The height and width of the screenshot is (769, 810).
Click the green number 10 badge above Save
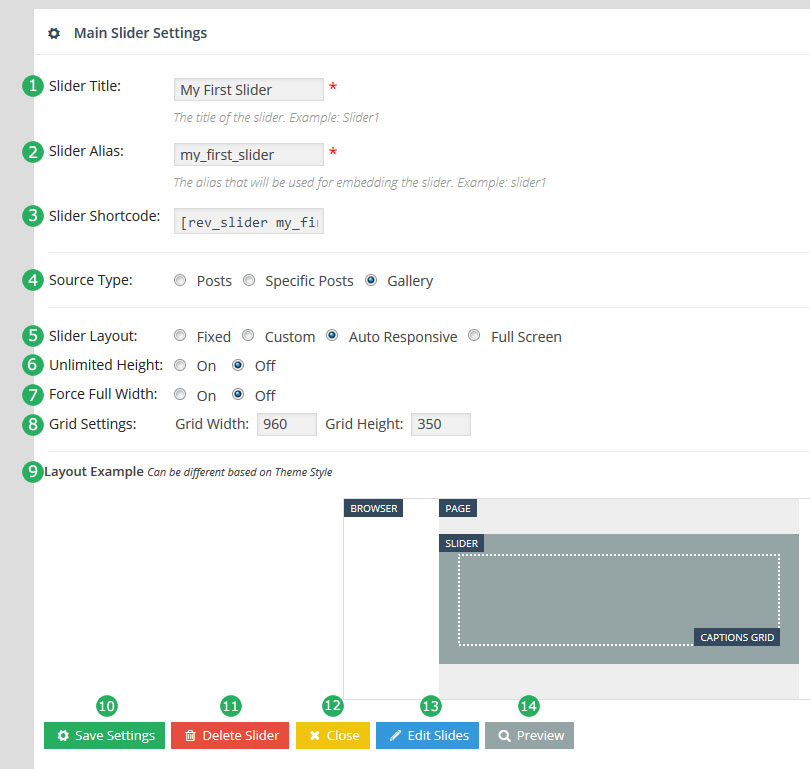106,705
